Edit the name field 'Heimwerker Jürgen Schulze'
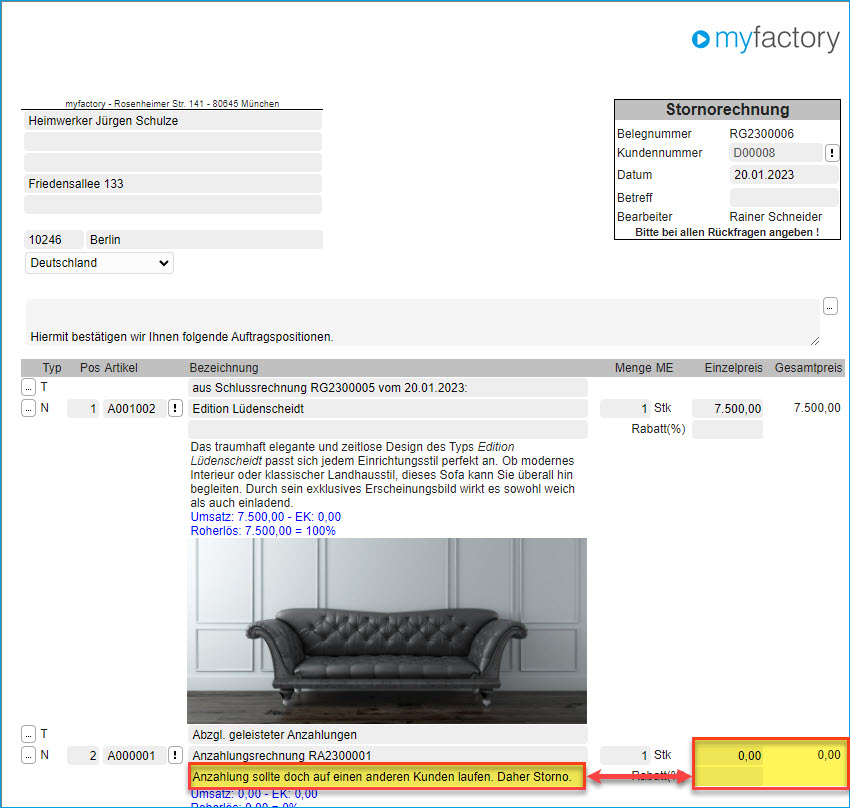Image resolution: width=850 pixels, height=808 pixels. [x=173, y=121]
